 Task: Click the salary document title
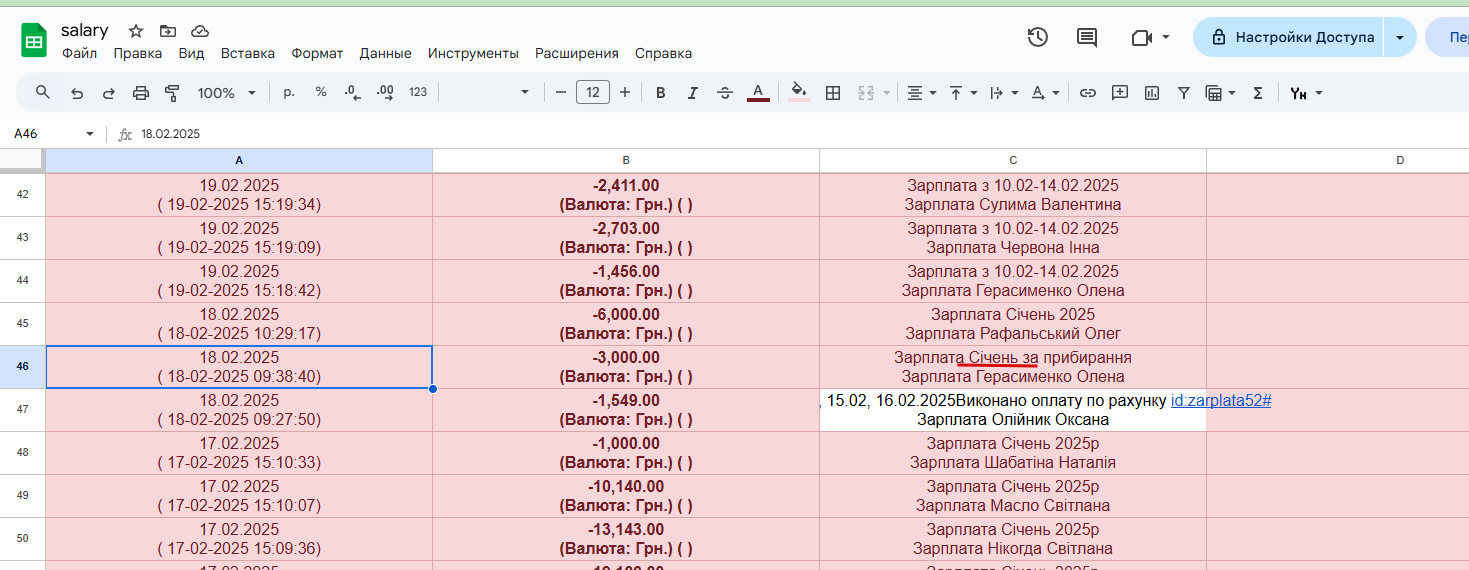coord(84,31)
